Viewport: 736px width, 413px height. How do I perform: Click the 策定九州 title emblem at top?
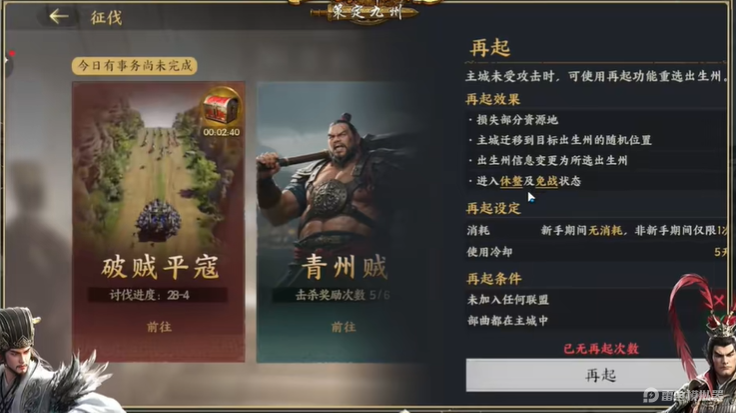coord(366,12)
